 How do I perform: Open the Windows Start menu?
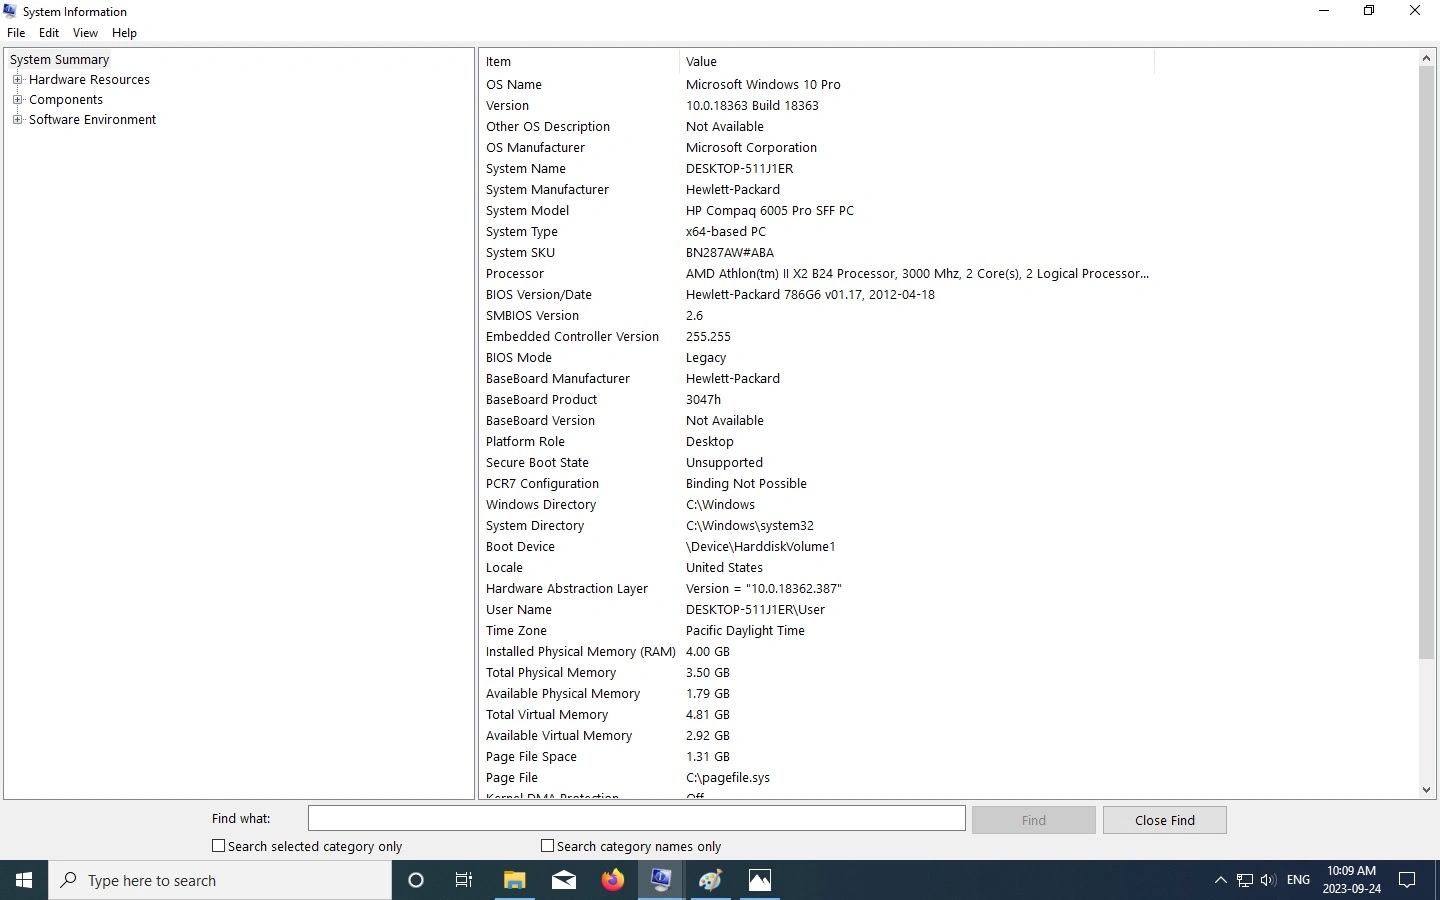click(x=24, y=880)
